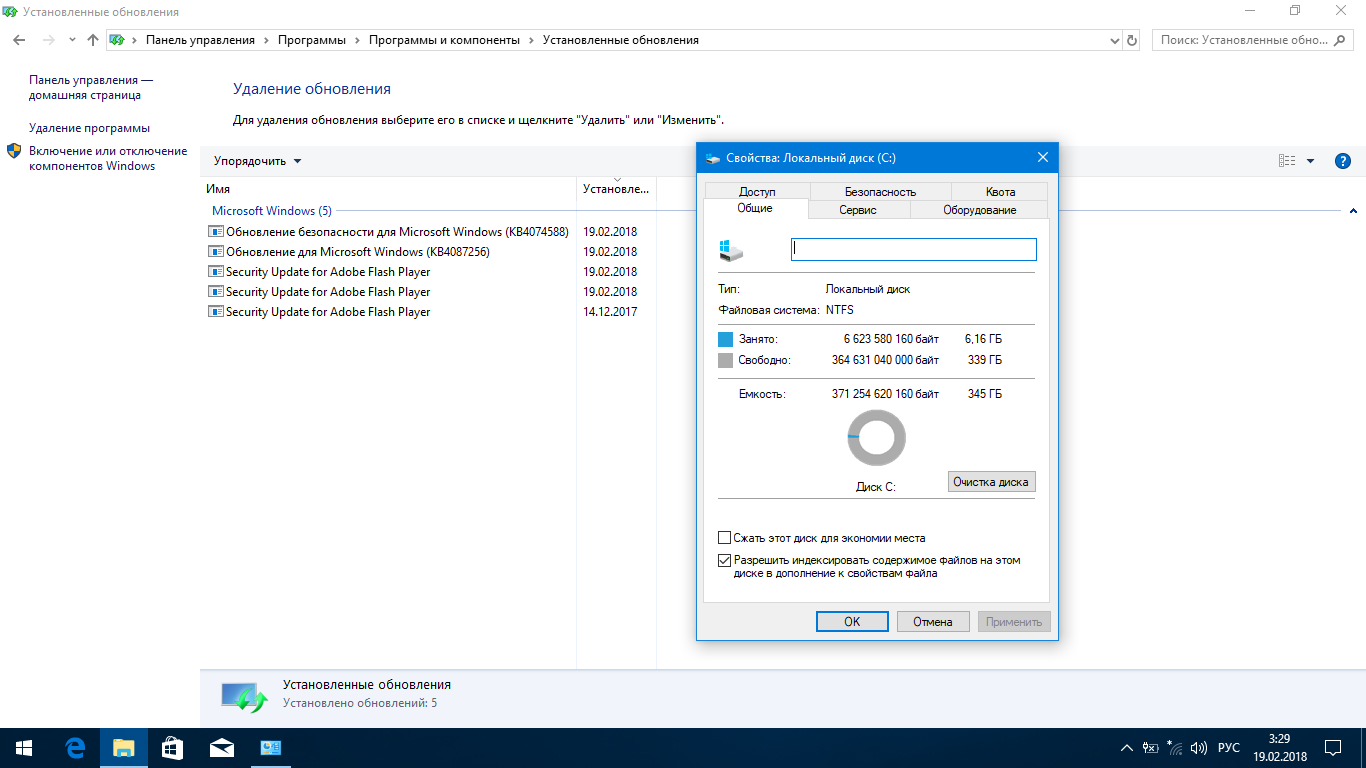The width and height of the screenshot is (1366, 768).
Task: Open the Удаление программы link
Action: [x=89, y=128]
